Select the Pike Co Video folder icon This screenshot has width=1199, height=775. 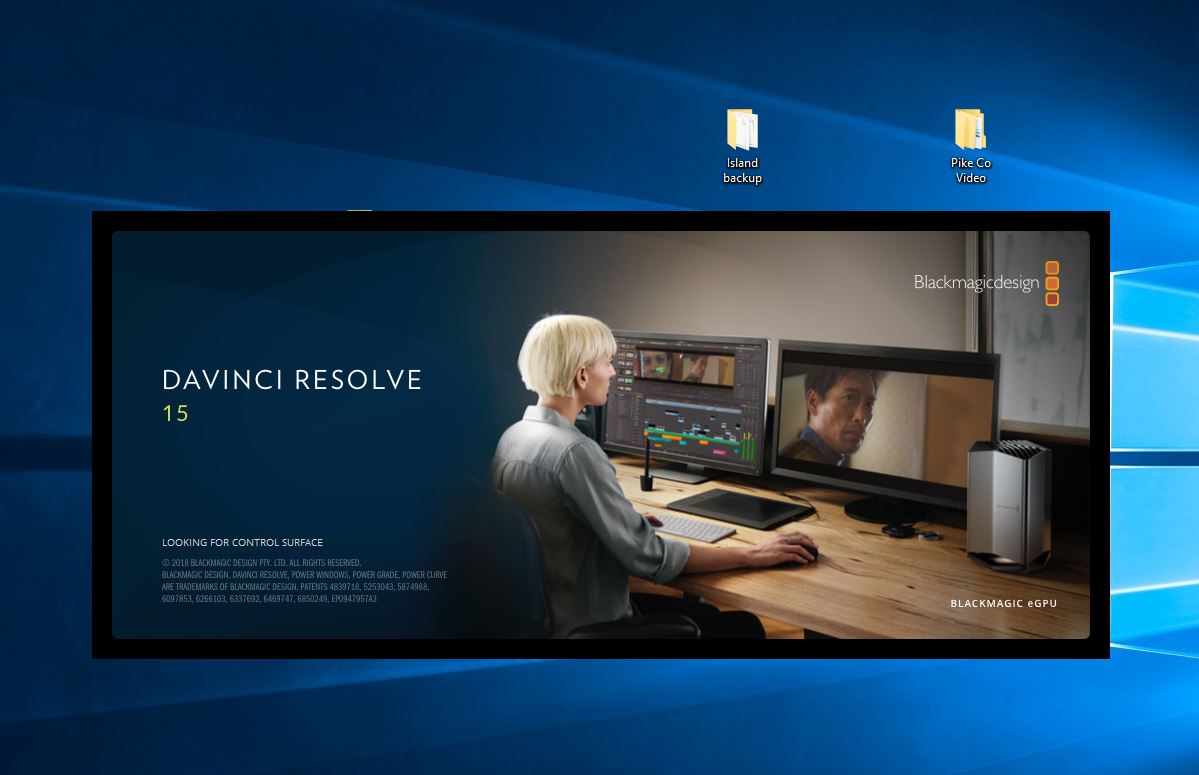coord(970,129)
